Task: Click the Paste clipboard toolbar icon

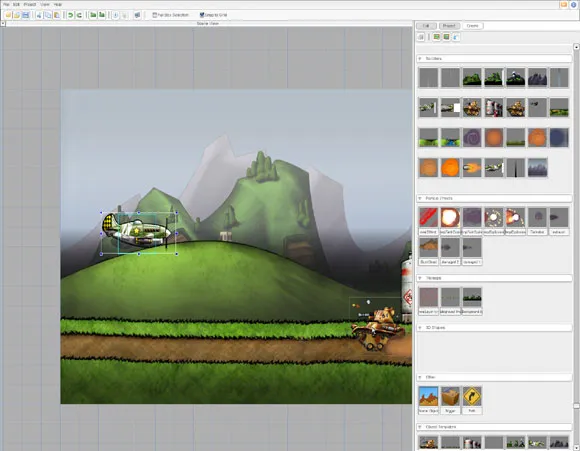Action: click(57, 15)
